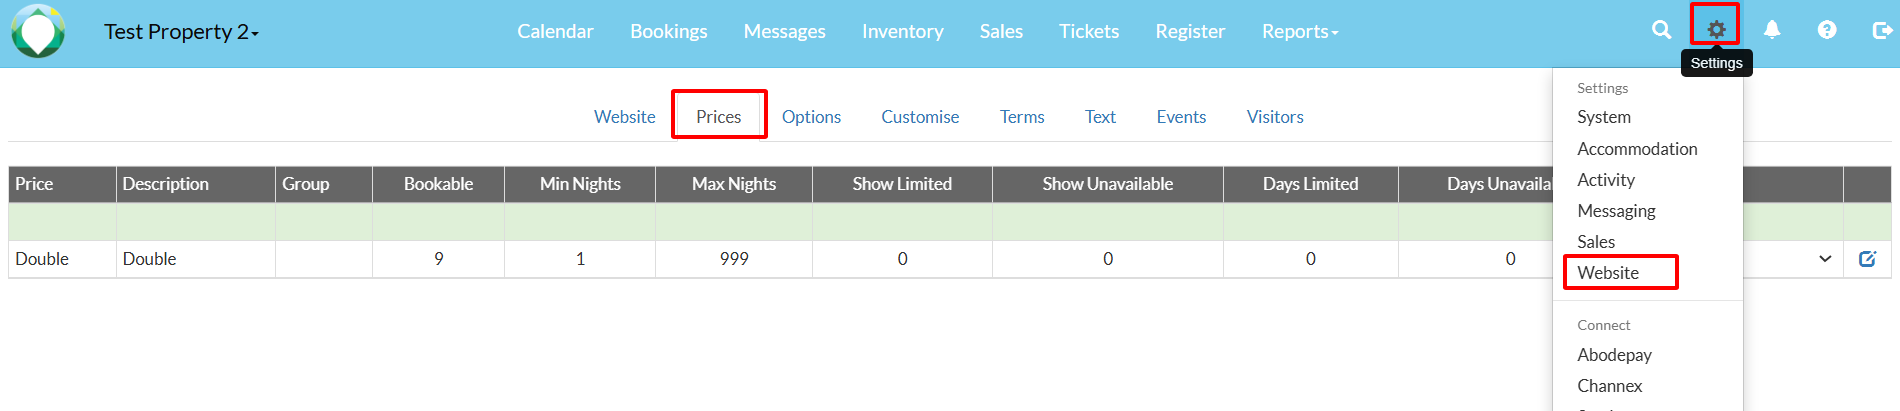This screenshot has height=411, width=1900.
Task: Expand the Reports dropdown menu
Action: (1299, 32)
